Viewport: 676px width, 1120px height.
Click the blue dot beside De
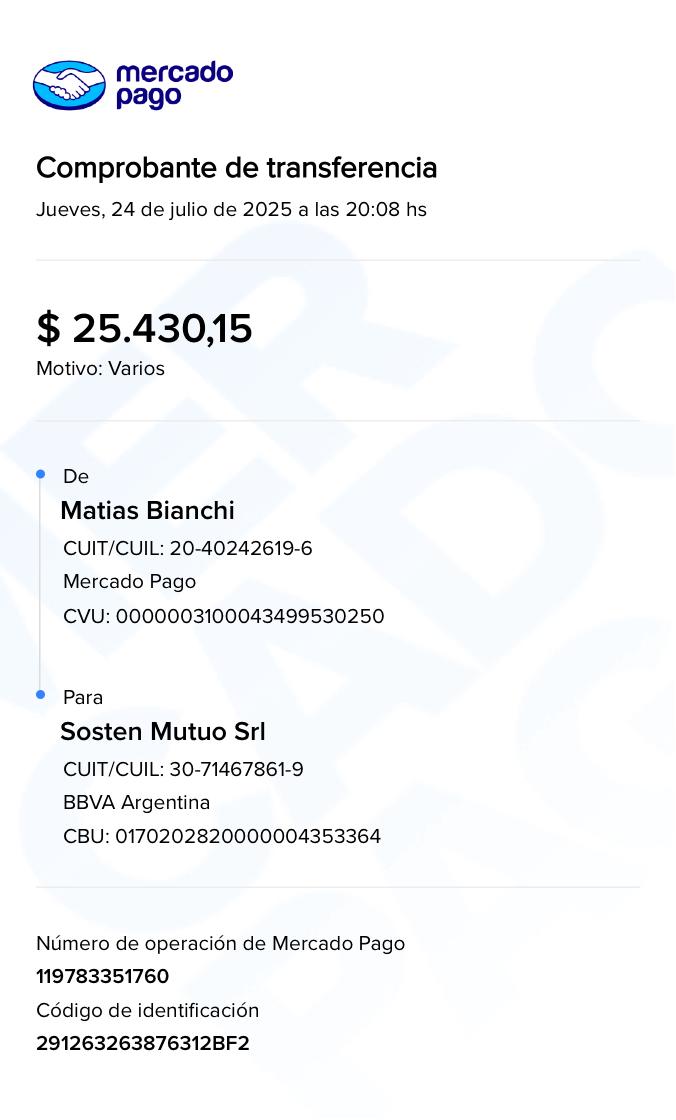pos(41,474)
